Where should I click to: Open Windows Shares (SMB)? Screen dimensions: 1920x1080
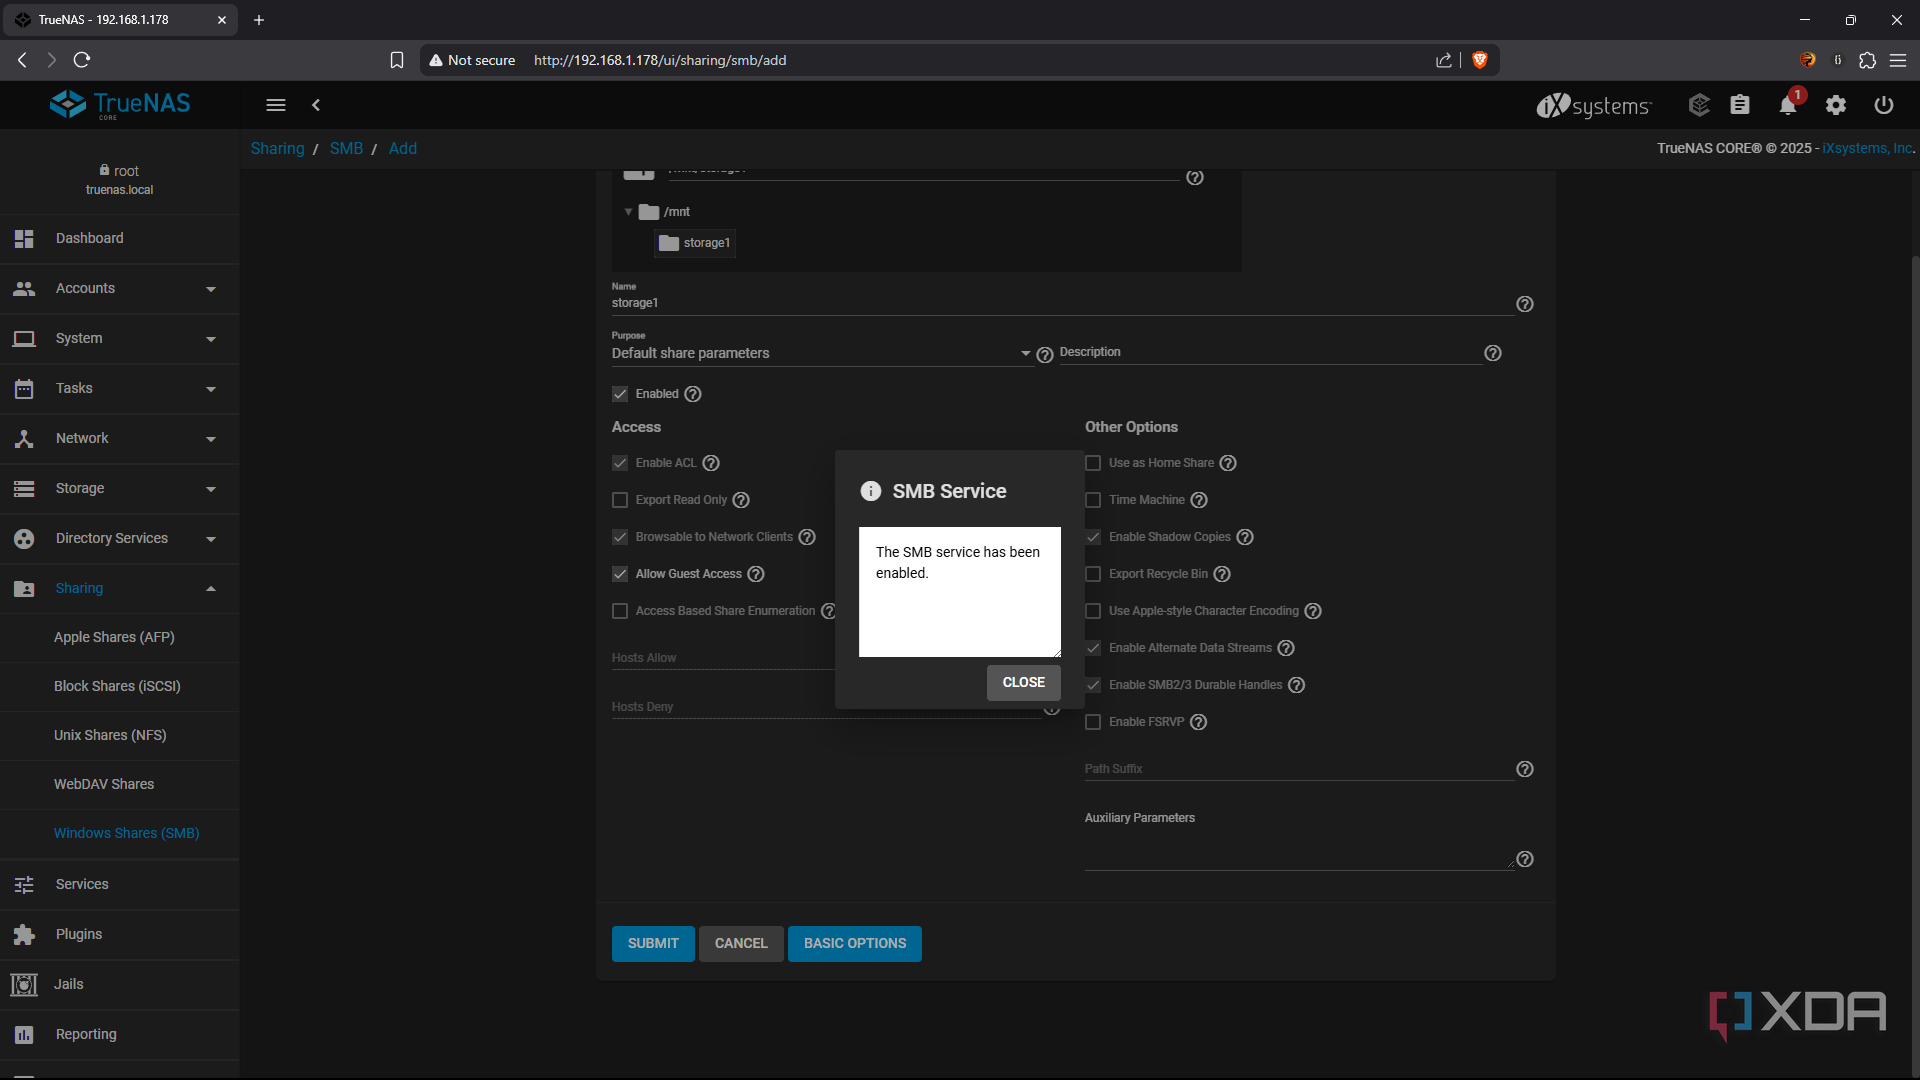(120, 834)
